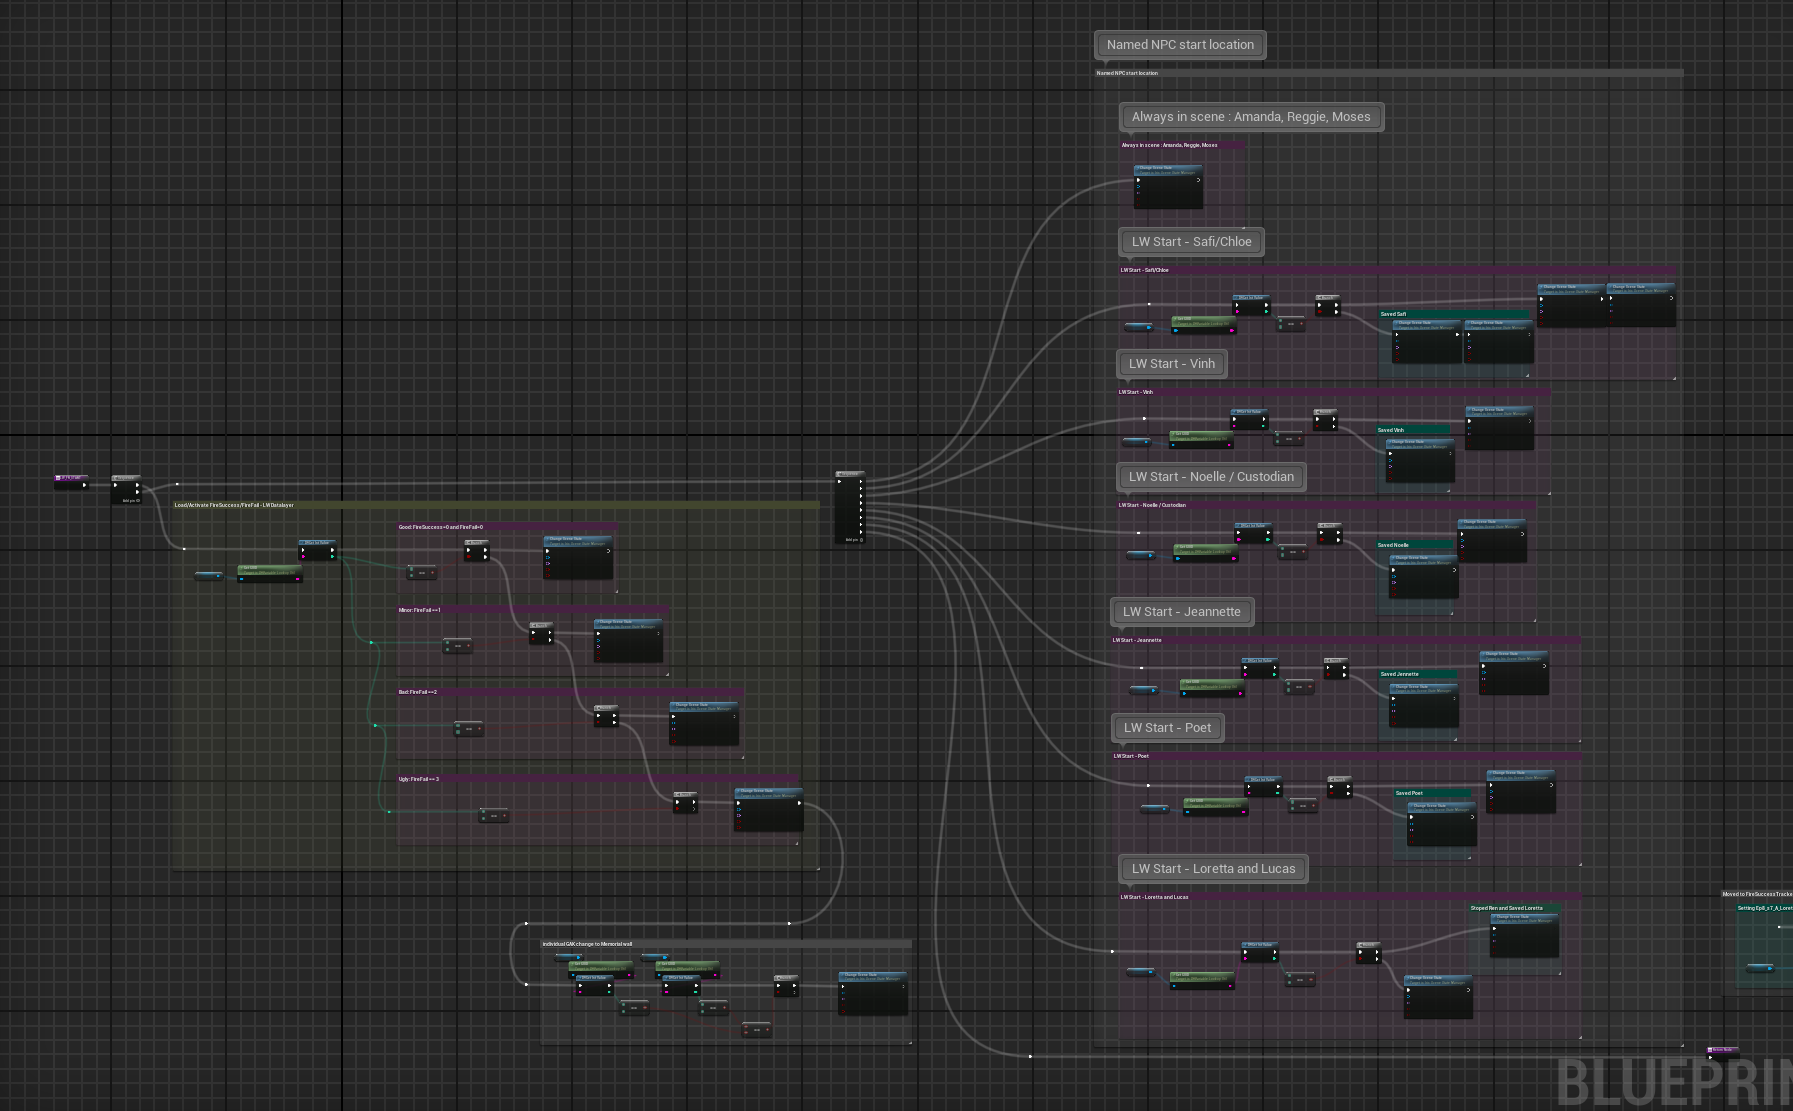Image resolution: width=1793 pixels, height=1111 pixels.
Task: Click the Branch node in the Good: FireSuccess=0 section
Action: [477, 549]
